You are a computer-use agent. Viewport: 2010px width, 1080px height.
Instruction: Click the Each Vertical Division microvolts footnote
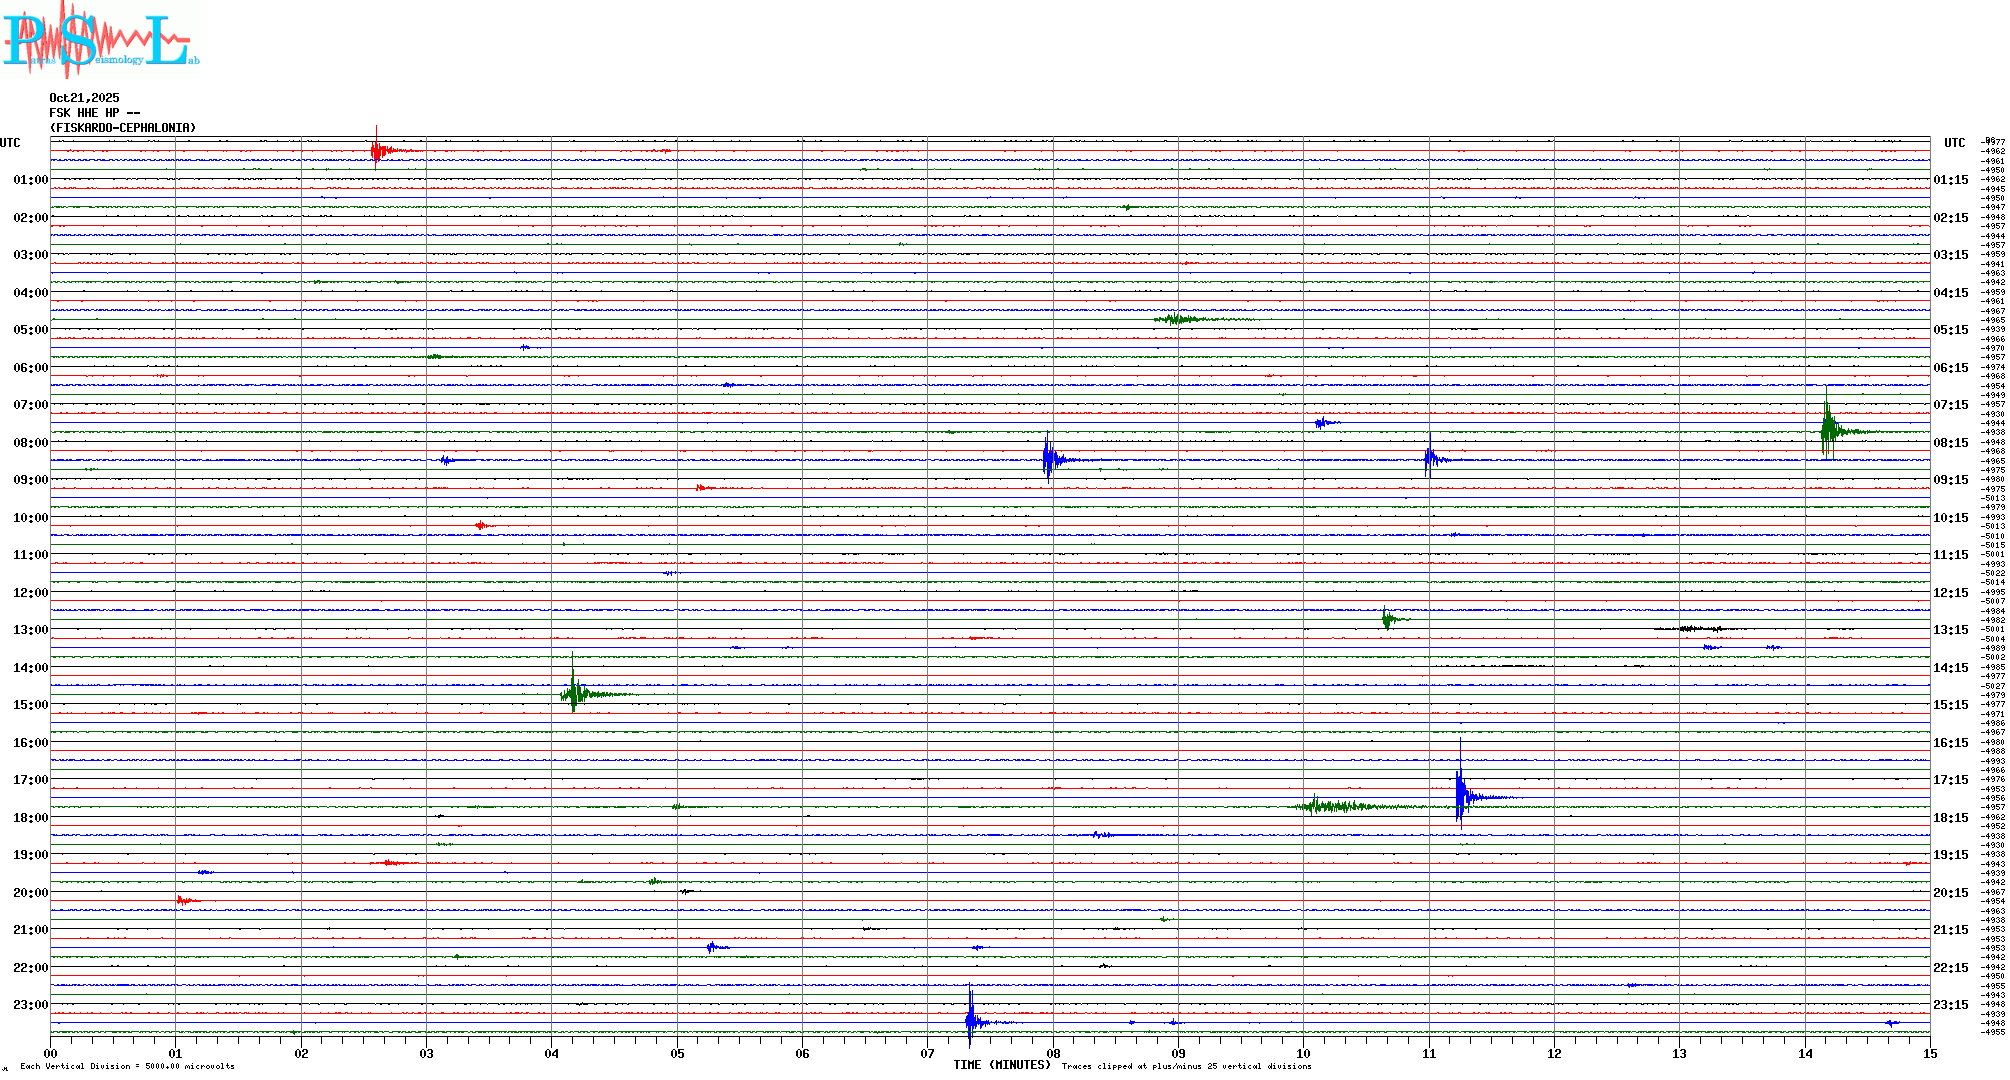(127, 1066)
